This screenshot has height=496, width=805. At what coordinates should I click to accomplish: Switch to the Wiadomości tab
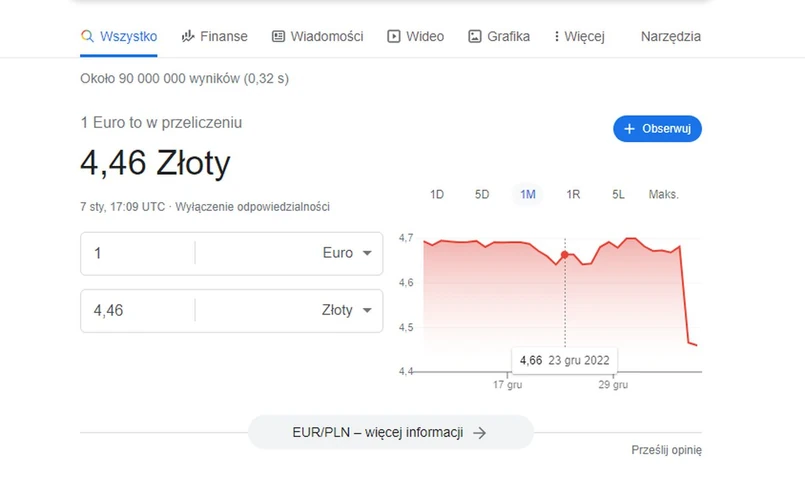coord(326,37)
